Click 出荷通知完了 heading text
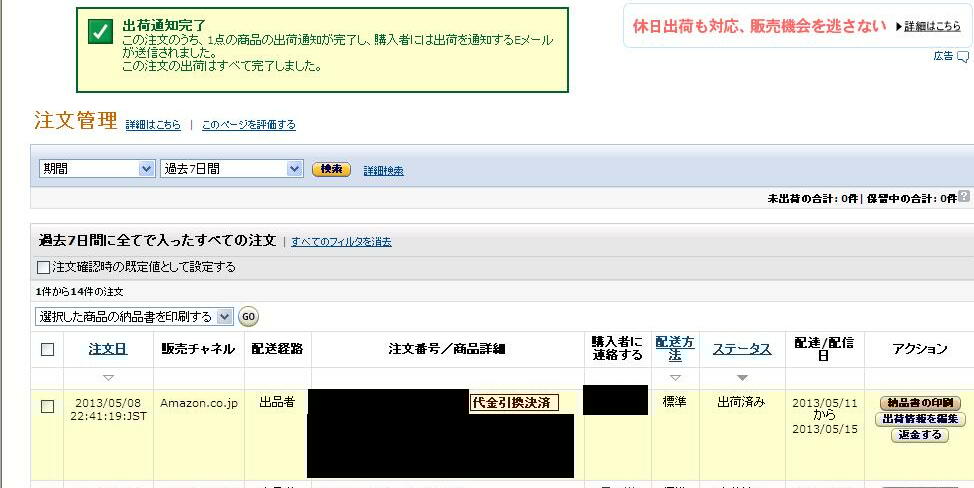The image size is (974, 488). (164, 25)
